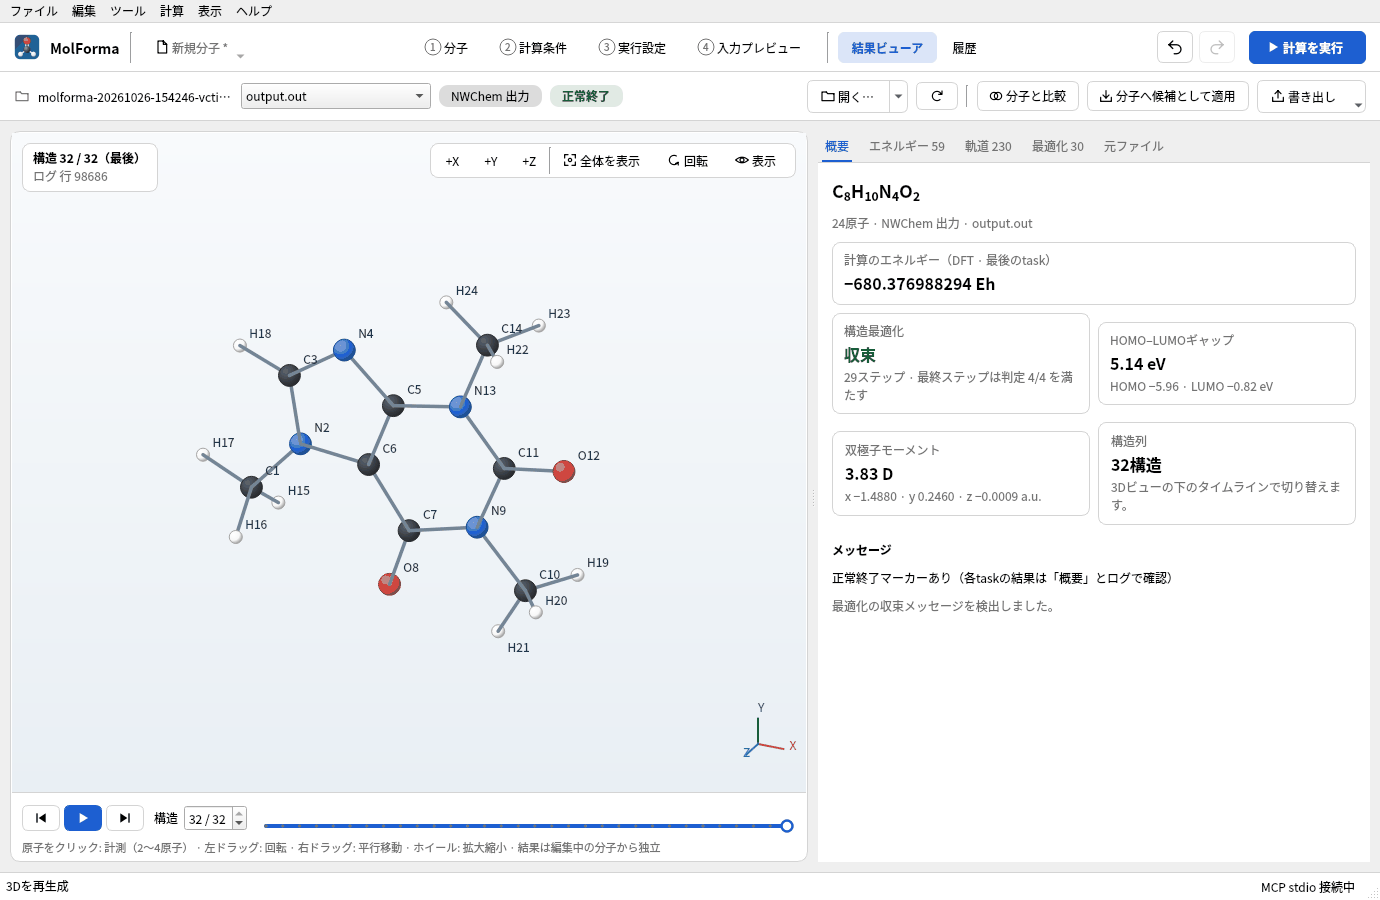Open the output.out file combo box

click(336, 96)
